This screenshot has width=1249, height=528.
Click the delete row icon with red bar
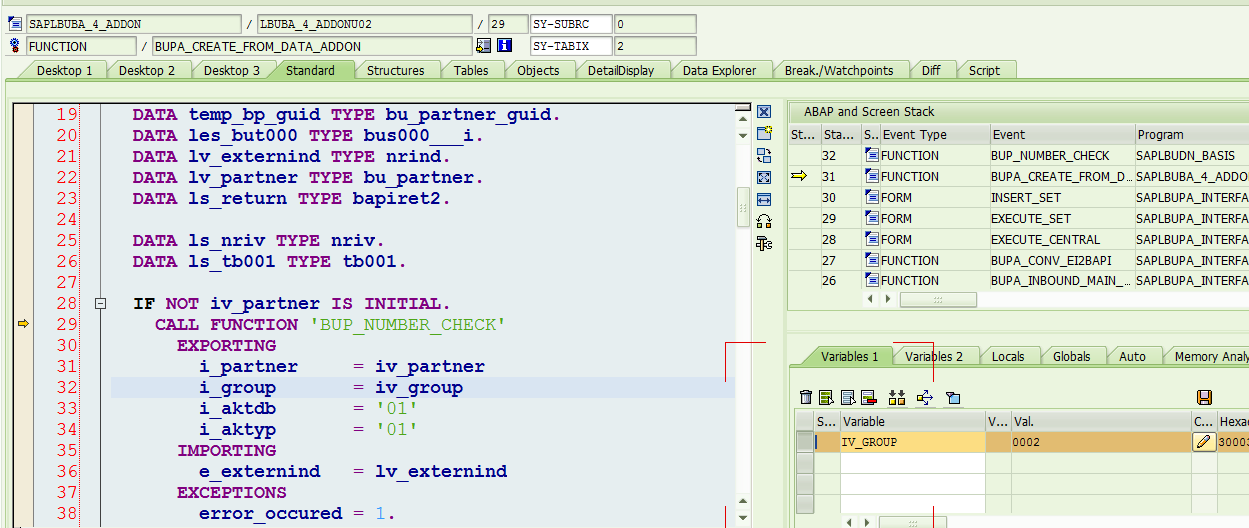coord(868,398)
